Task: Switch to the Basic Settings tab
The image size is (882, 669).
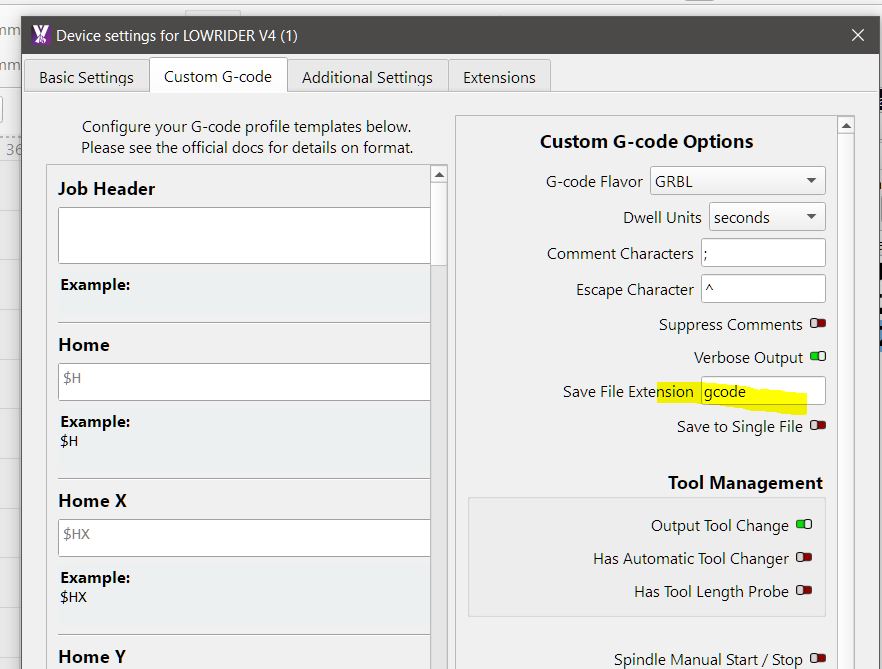Action: pyautogui.click(x=87, y=77)
